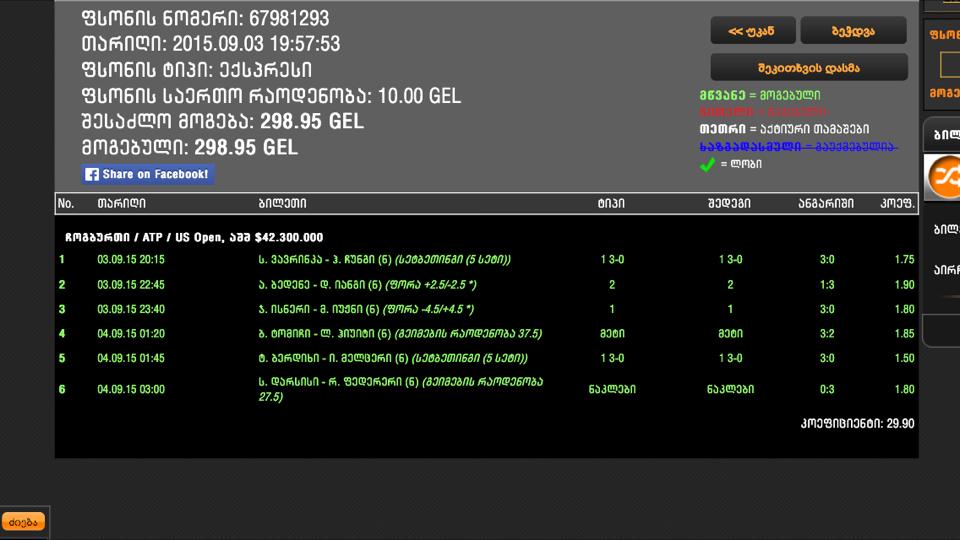Click the red struck-through legend entry

[763, 112]
